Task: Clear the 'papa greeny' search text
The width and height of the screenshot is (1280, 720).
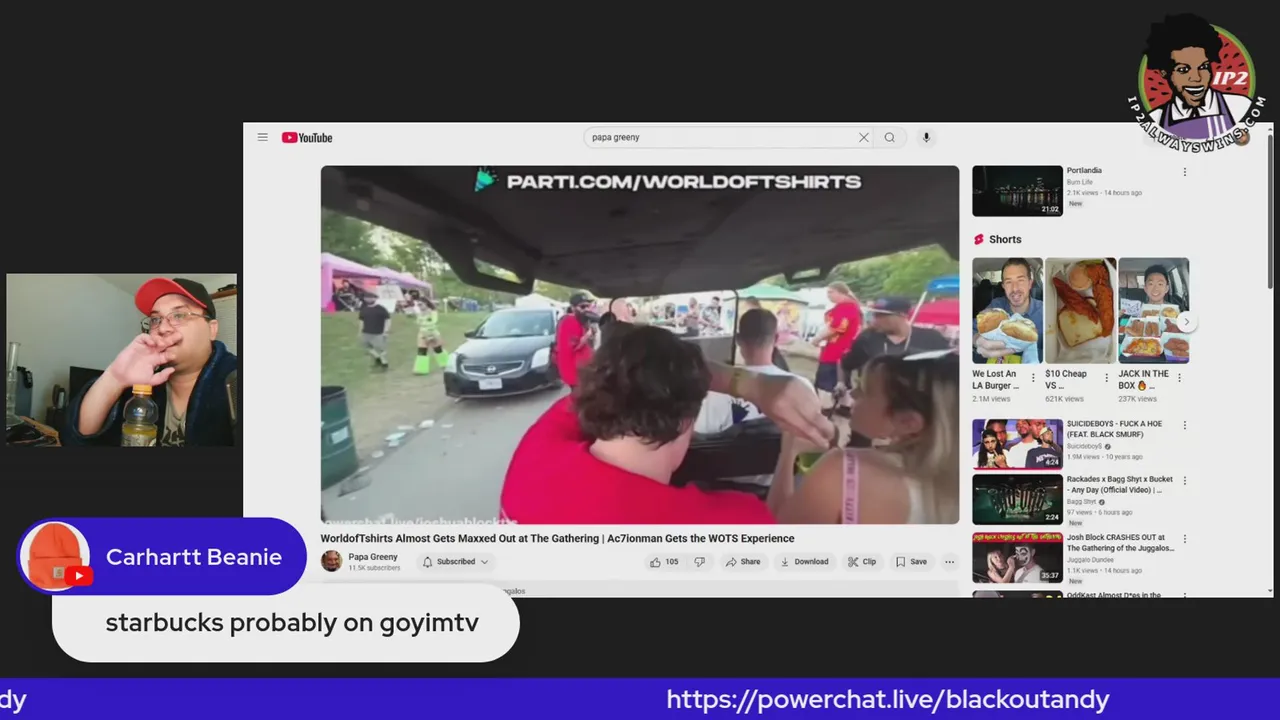Action: (863, 138)
